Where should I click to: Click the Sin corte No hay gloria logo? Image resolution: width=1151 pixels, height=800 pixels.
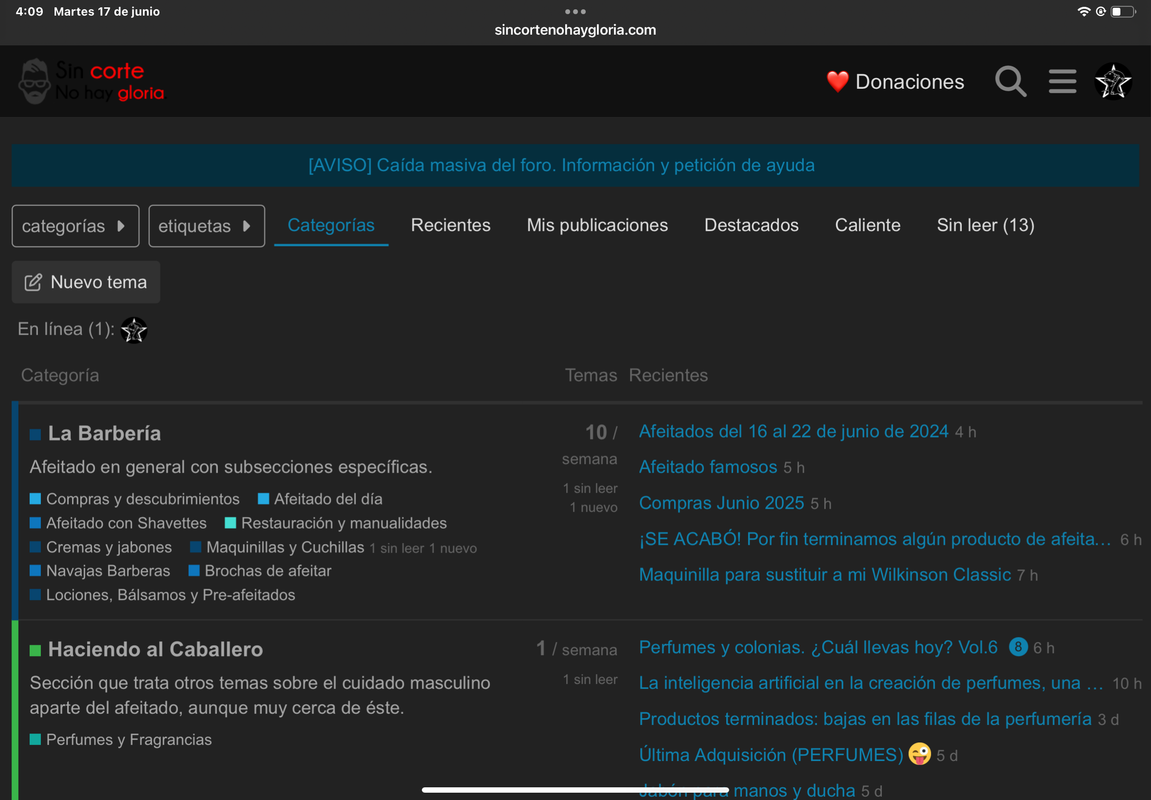(92, 81)
